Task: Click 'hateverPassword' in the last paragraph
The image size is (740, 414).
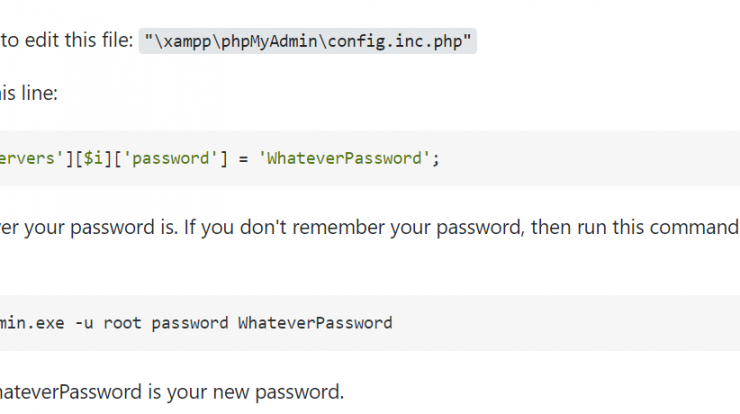Action: coord(71,392)
